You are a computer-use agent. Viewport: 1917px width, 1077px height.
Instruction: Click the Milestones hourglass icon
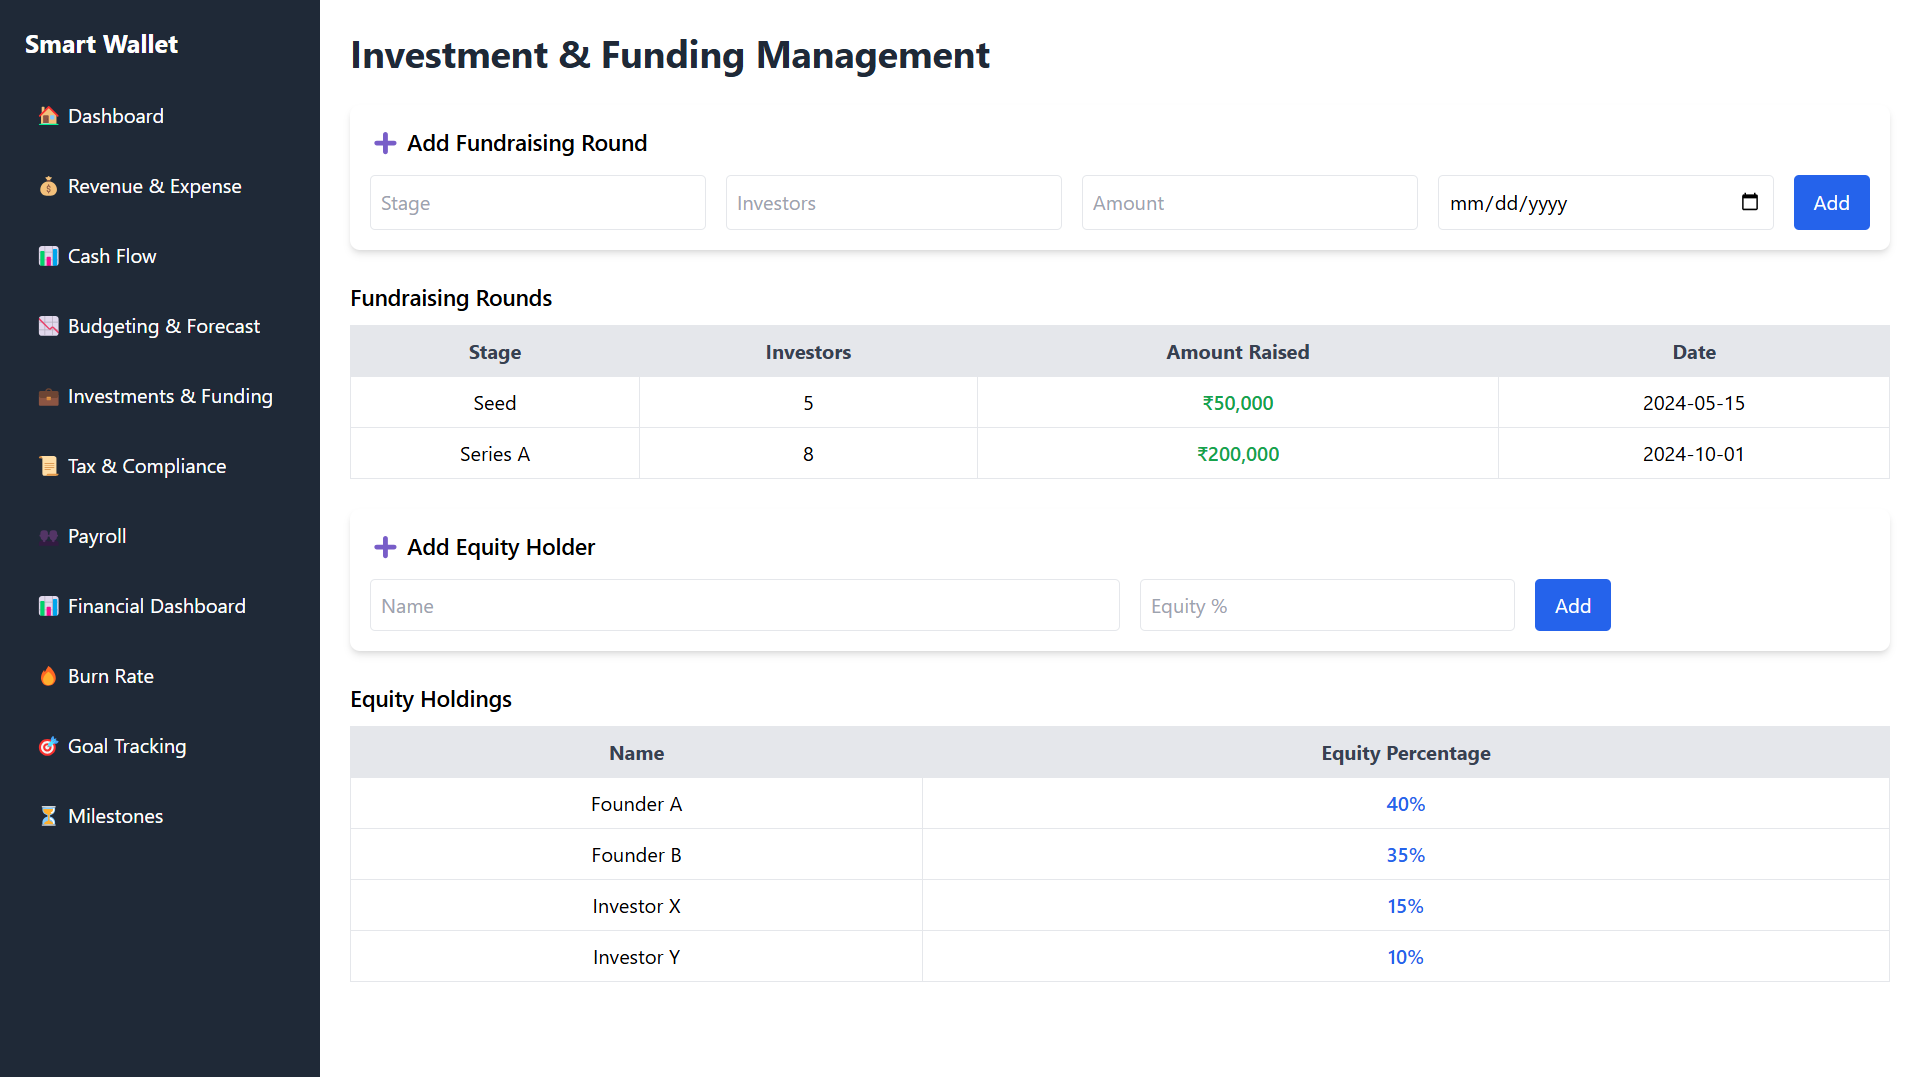[48, 816]
